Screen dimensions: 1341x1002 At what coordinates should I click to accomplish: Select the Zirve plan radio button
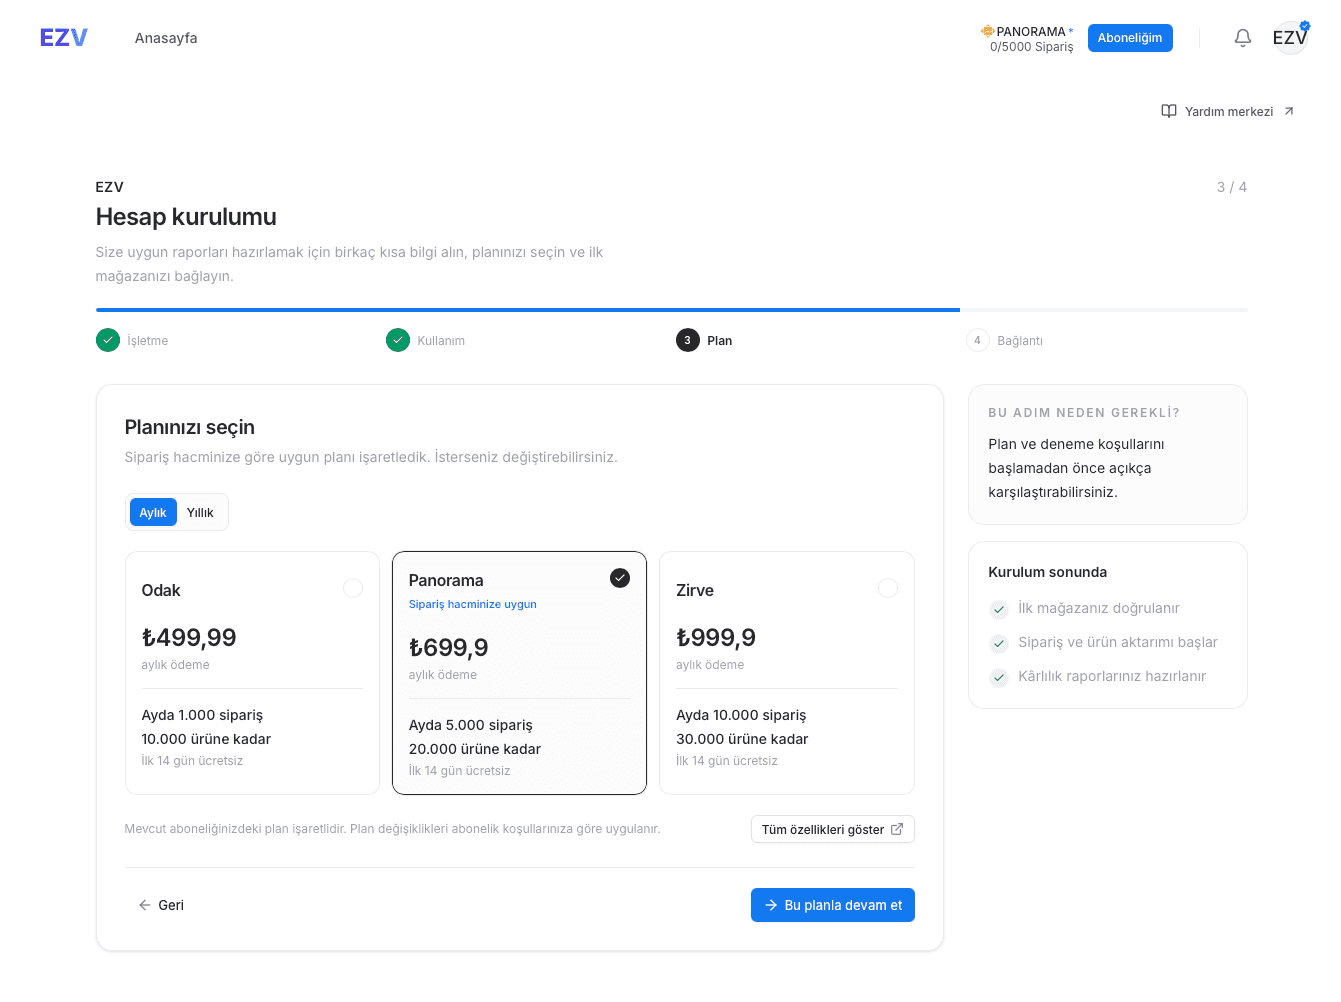click(x=888, y=588)
